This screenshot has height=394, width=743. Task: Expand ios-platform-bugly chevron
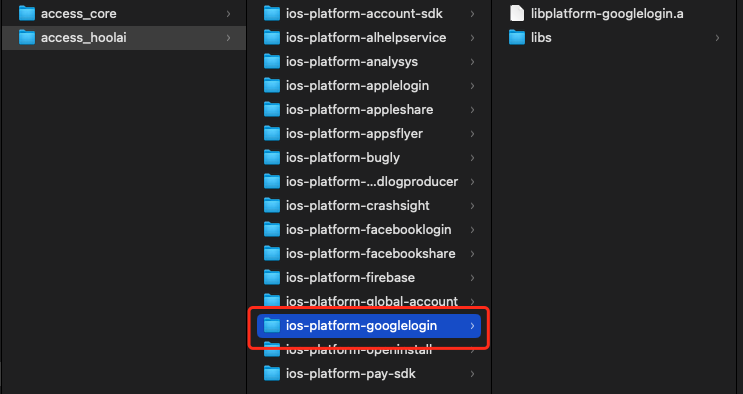click(472, 157)
